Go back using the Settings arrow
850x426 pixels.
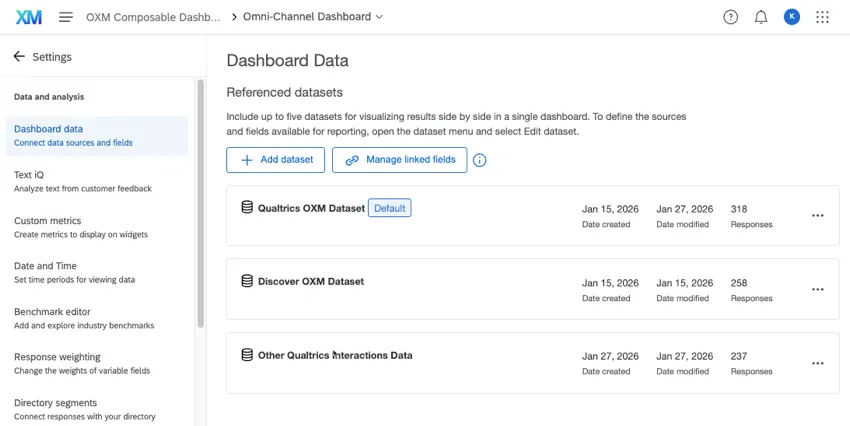(x=19, y=57)
